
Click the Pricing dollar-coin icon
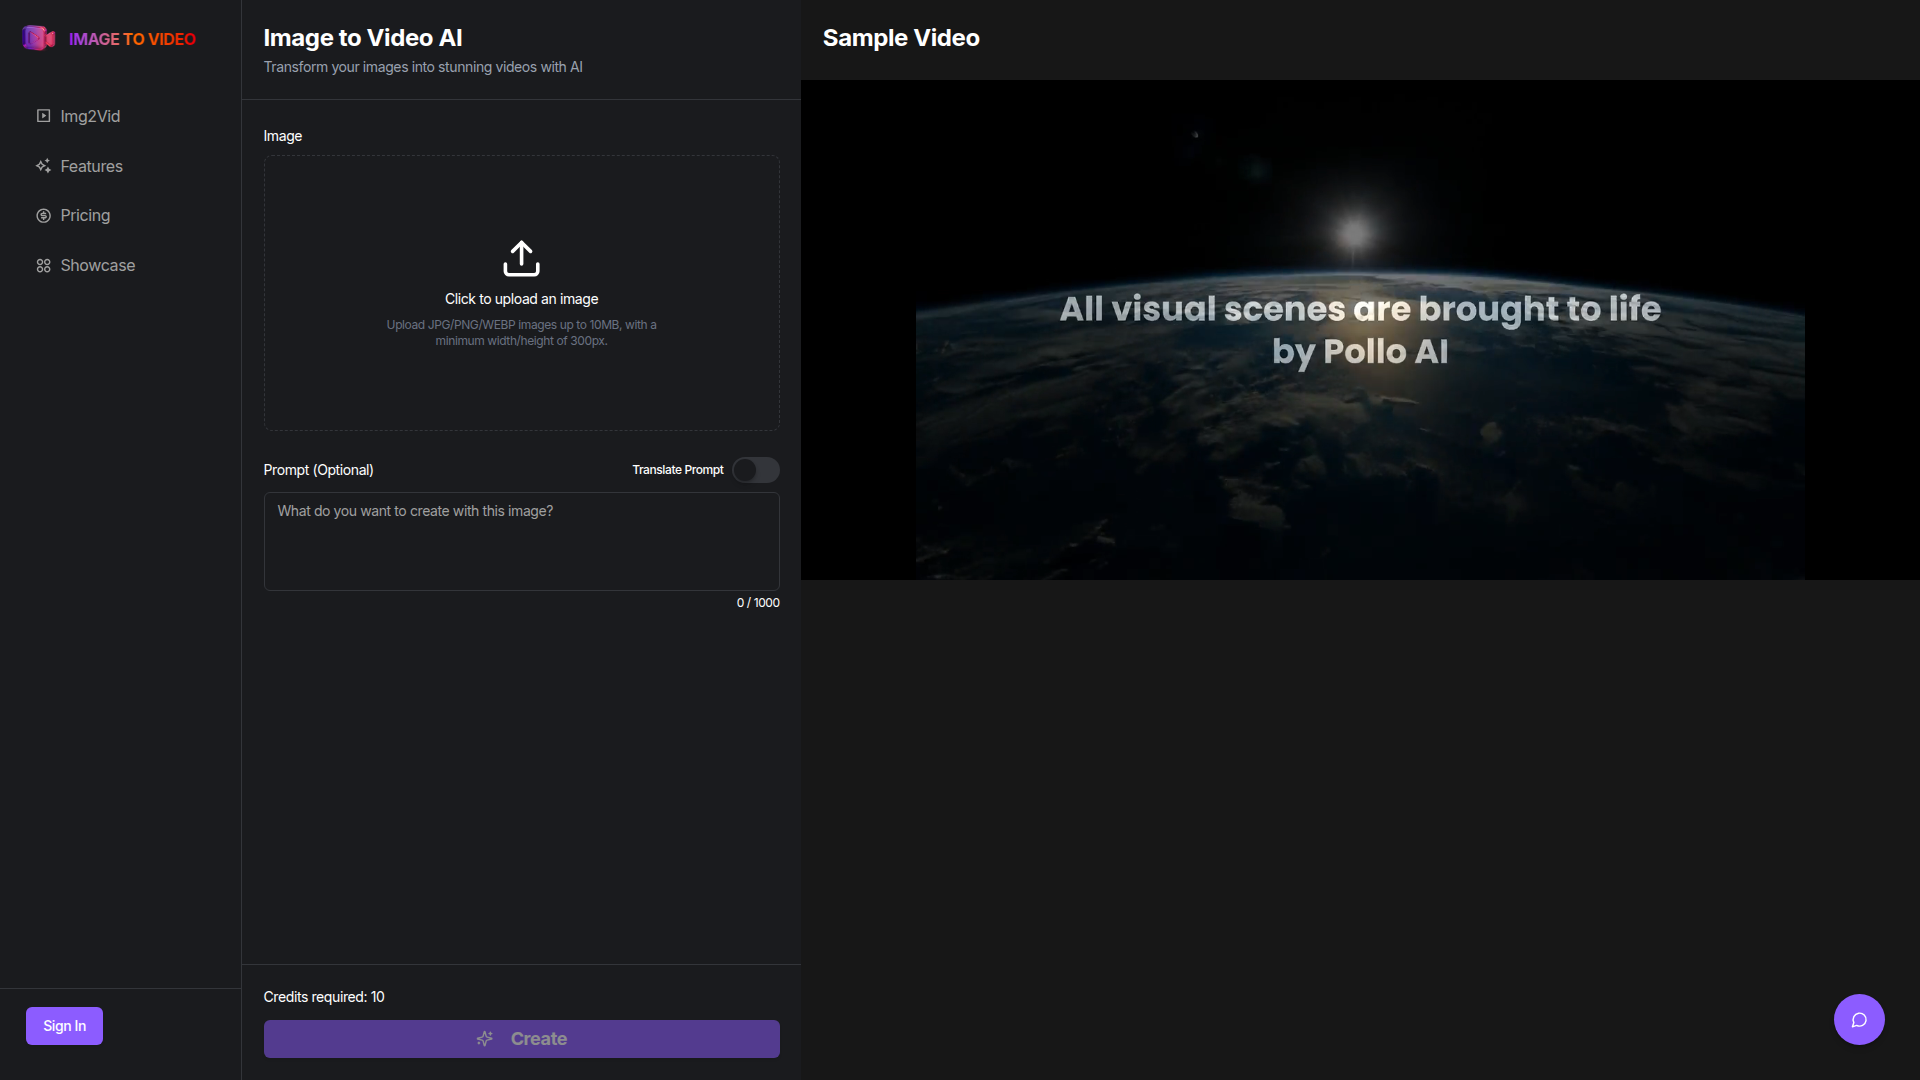43,216
